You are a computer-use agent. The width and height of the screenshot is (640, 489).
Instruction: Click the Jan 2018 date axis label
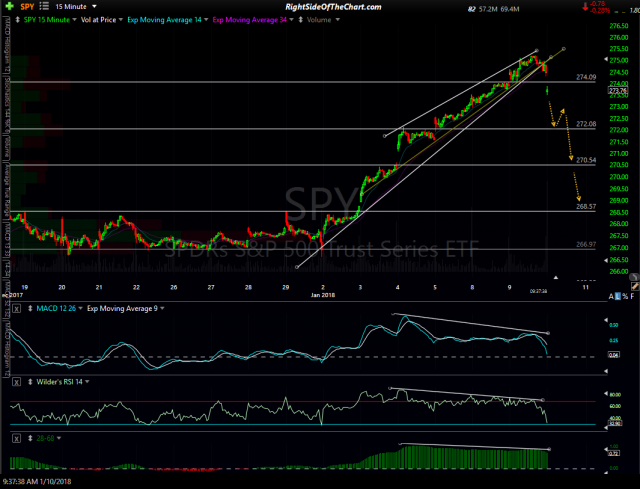tap(322, 295)
